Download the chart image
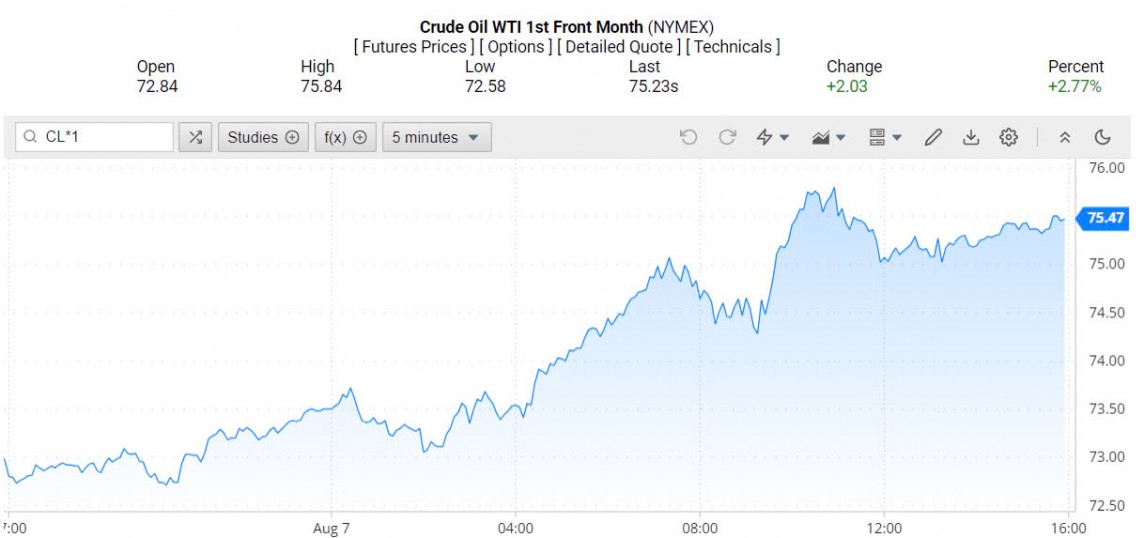1144x538 pixels. coord(970,137)
